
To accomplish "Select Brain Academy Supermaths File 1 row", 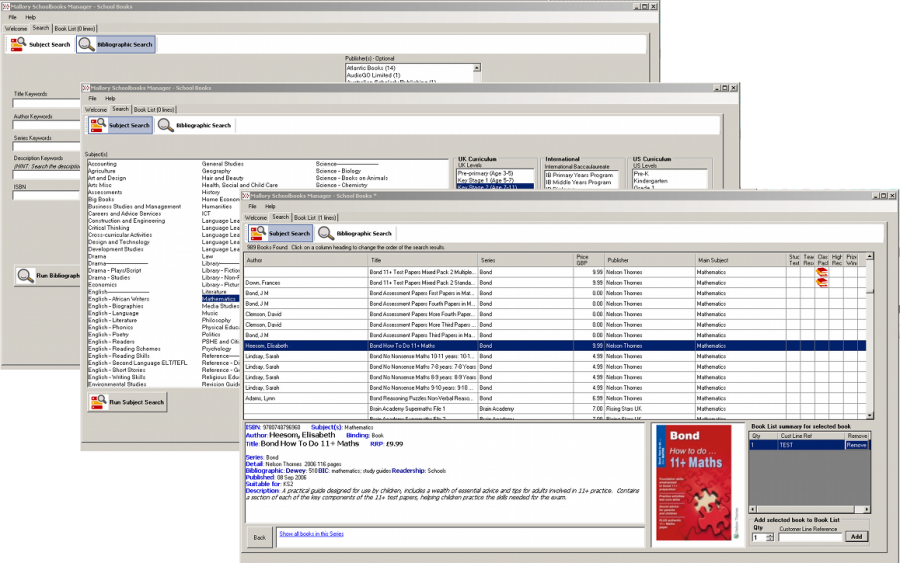I will click(x=554, y=409).
